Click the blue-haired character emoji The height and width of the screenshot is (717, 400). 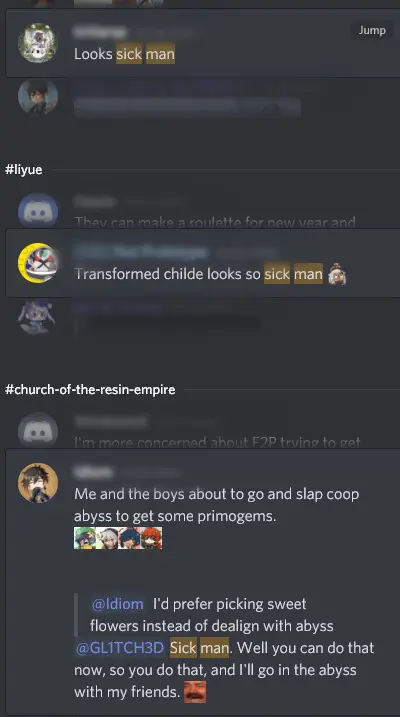pyautogui.click(x=129, y=538)
